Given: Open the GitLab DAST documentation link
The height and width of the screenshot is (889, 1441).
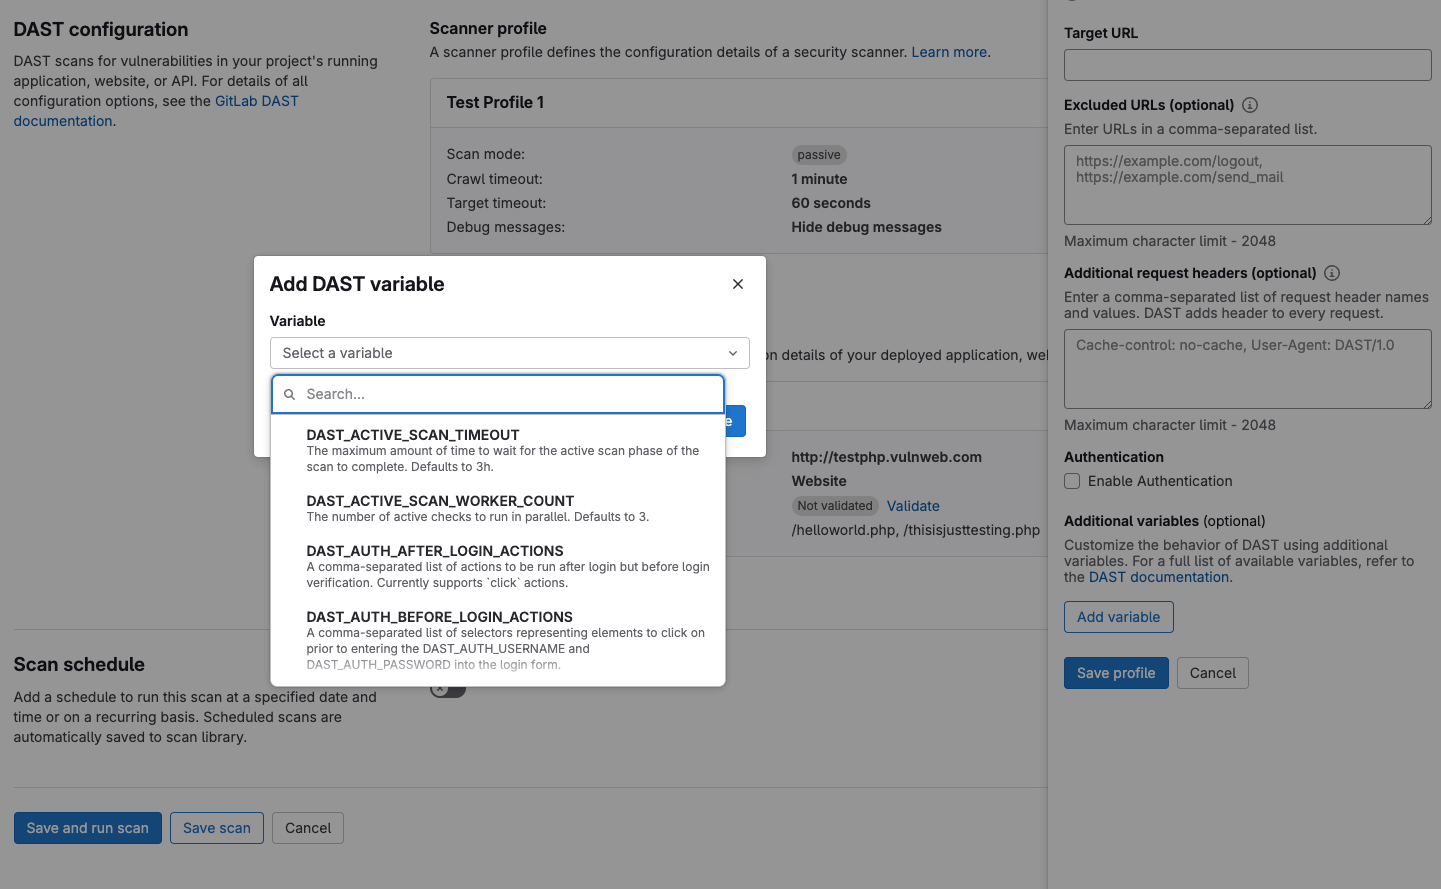Looking at the screenshot, I should pyautogui.click(x=256, y=100).
